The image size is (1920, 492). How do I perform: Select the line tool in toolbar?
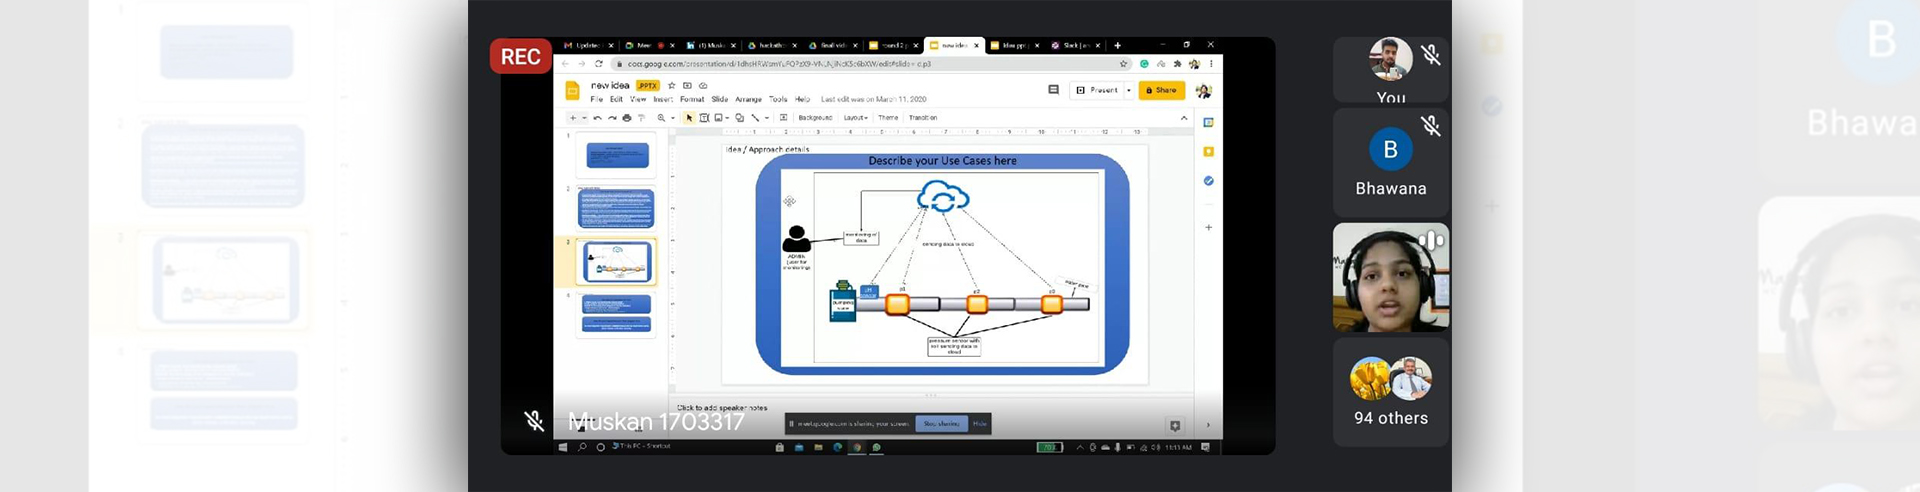click(755, 118)
